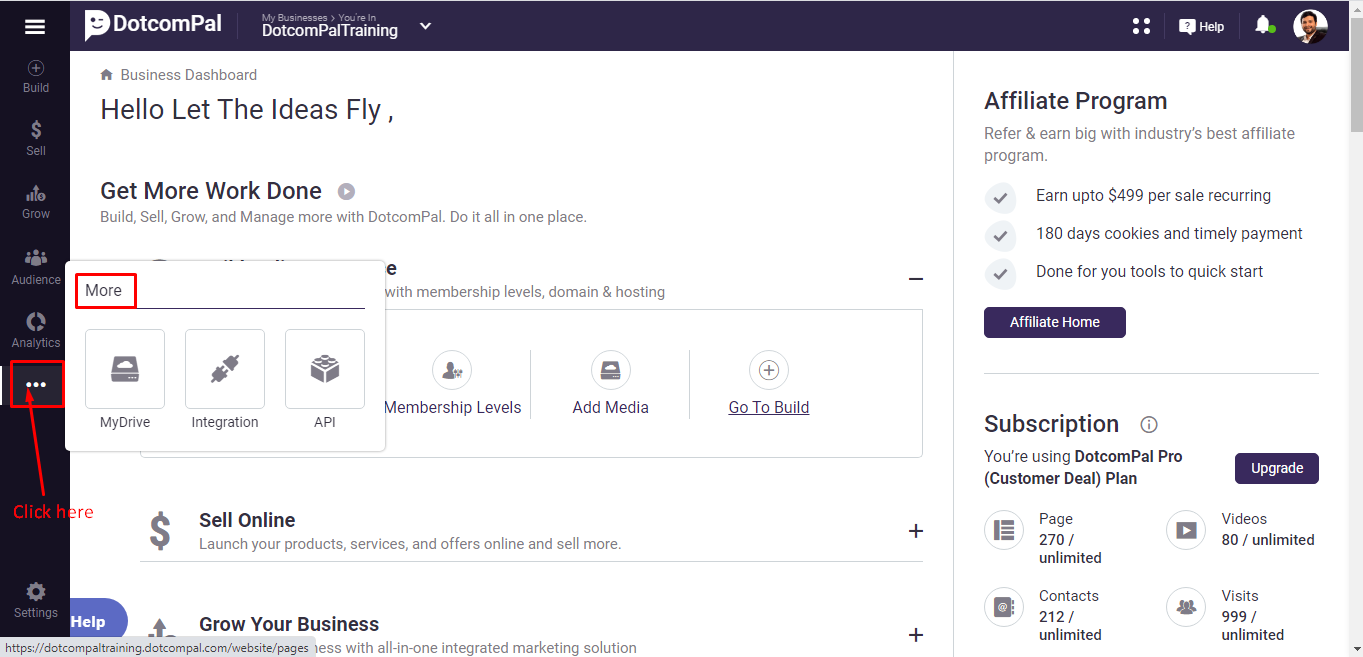Click the Subscription info icon
1363x657 pixels.
point(1149,424)
